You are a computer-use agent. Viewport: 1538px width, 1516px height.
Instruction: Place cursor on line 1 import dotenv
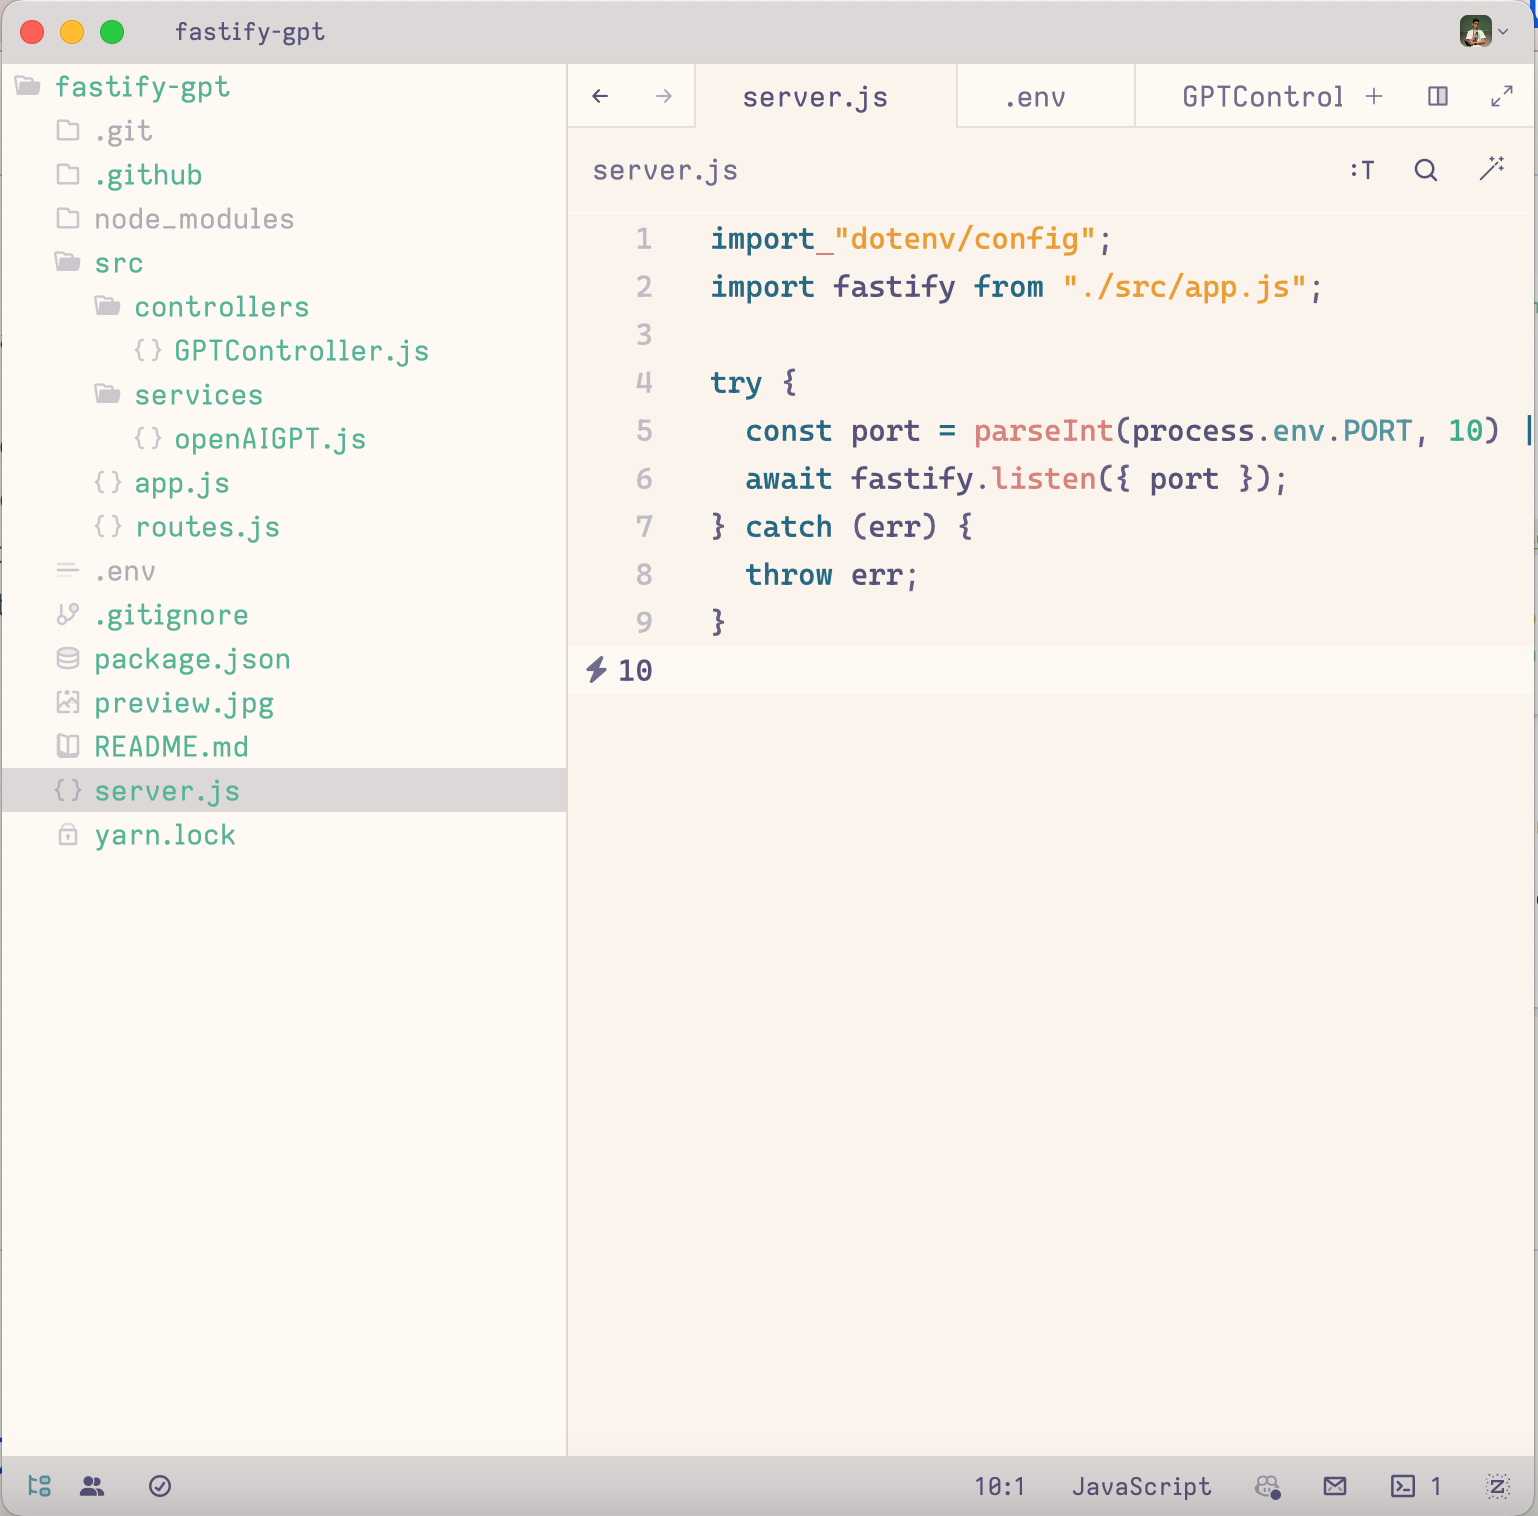[x=911, y=239]
